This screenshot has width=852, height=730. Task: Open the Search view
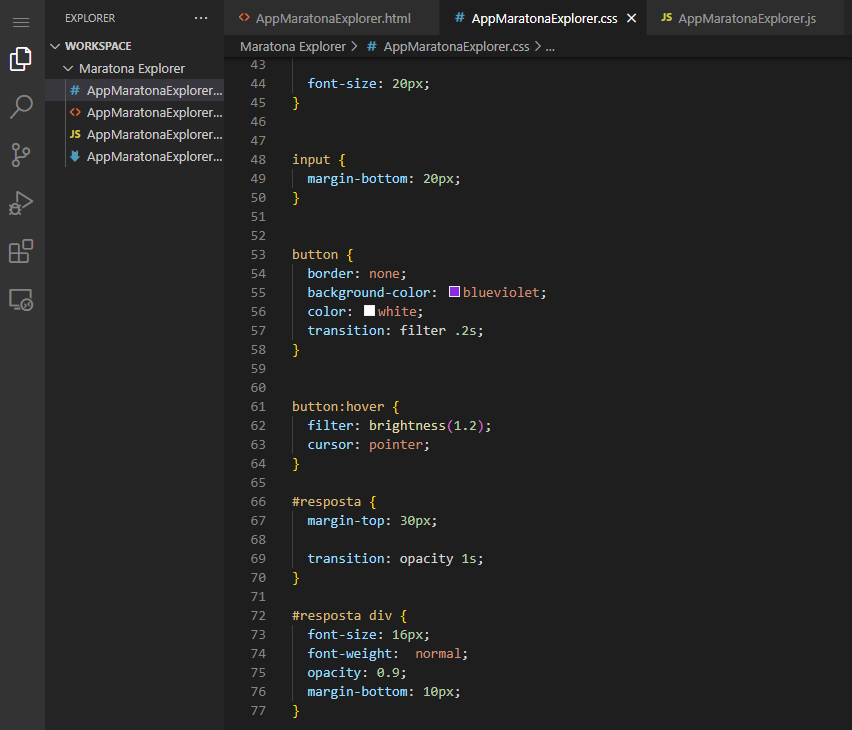21,107
